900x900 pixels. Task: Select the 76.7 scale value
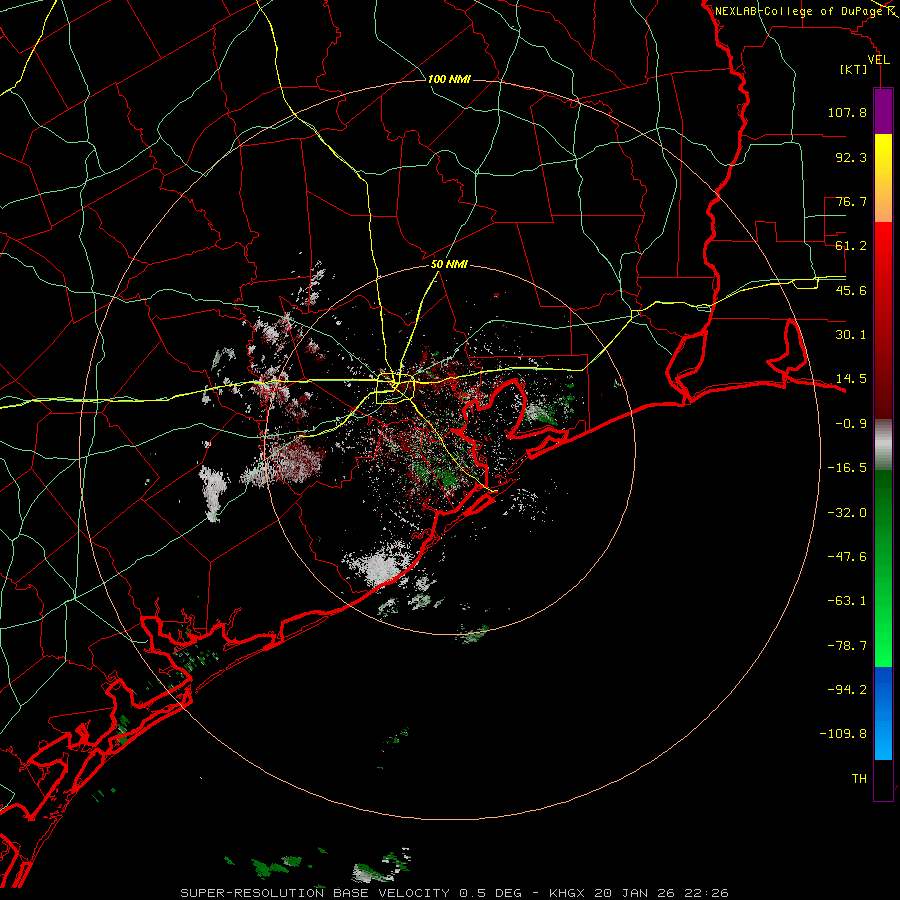(x=851, y=201)
